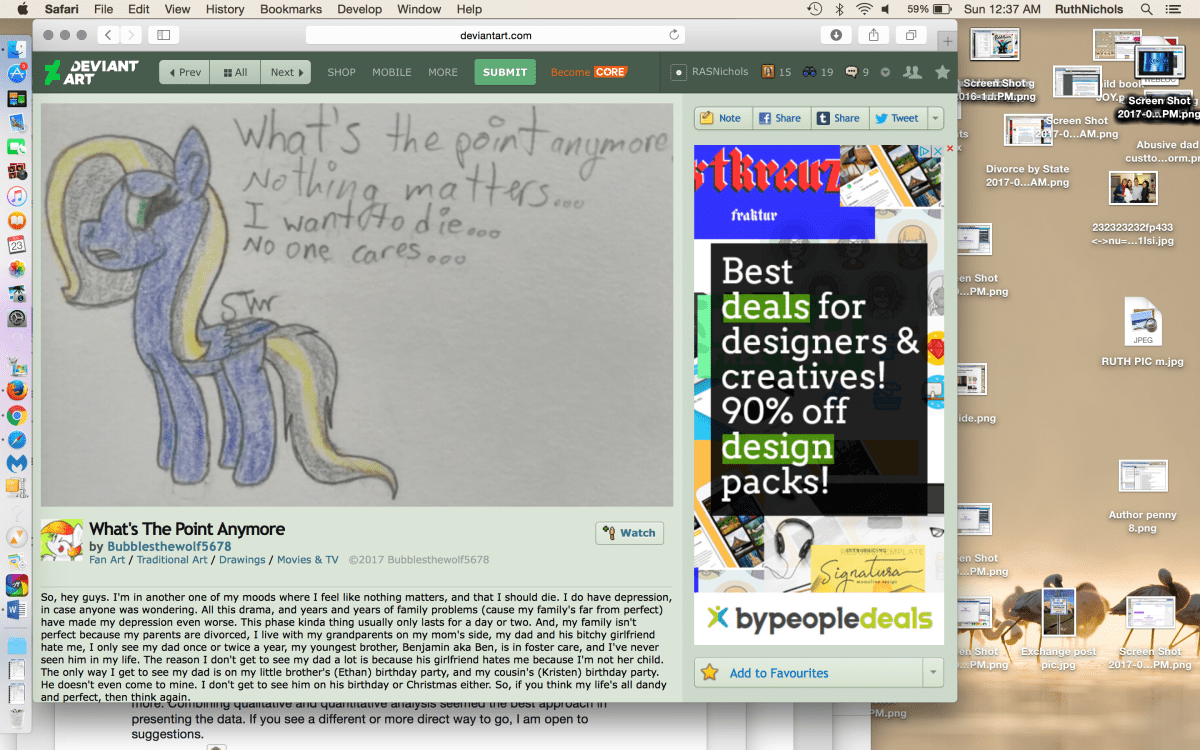Screen dimensions: 1200x750
Task: Click the green SUBMIT button
Action: click(x=505, y=72)
